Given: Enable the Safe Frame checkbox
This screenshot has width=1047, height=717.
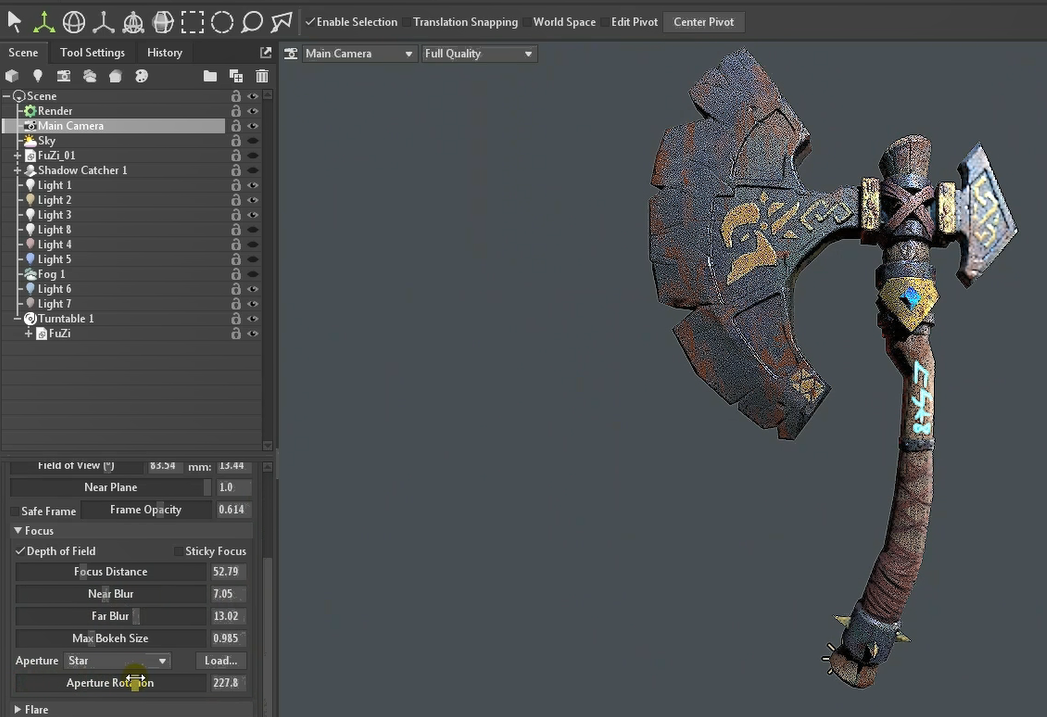Looking at the screenshot, I should pos(15,511).
